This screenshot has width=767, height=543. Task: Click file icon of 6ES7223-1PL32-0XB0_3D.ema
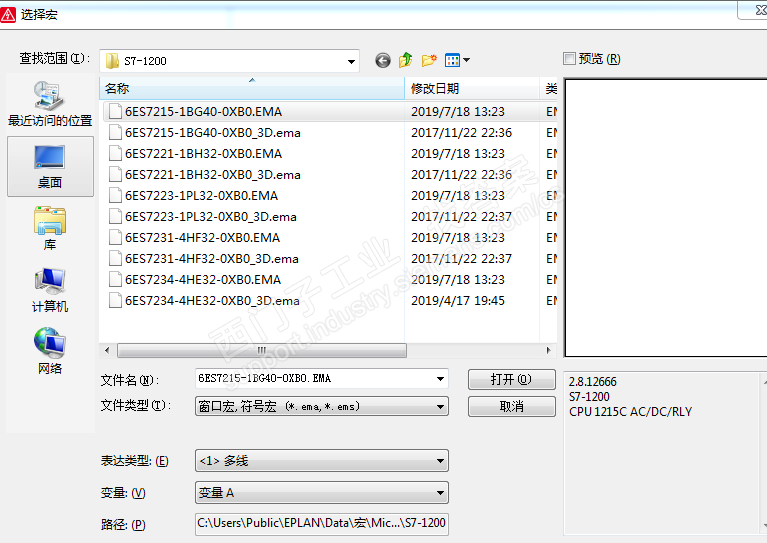115,217
